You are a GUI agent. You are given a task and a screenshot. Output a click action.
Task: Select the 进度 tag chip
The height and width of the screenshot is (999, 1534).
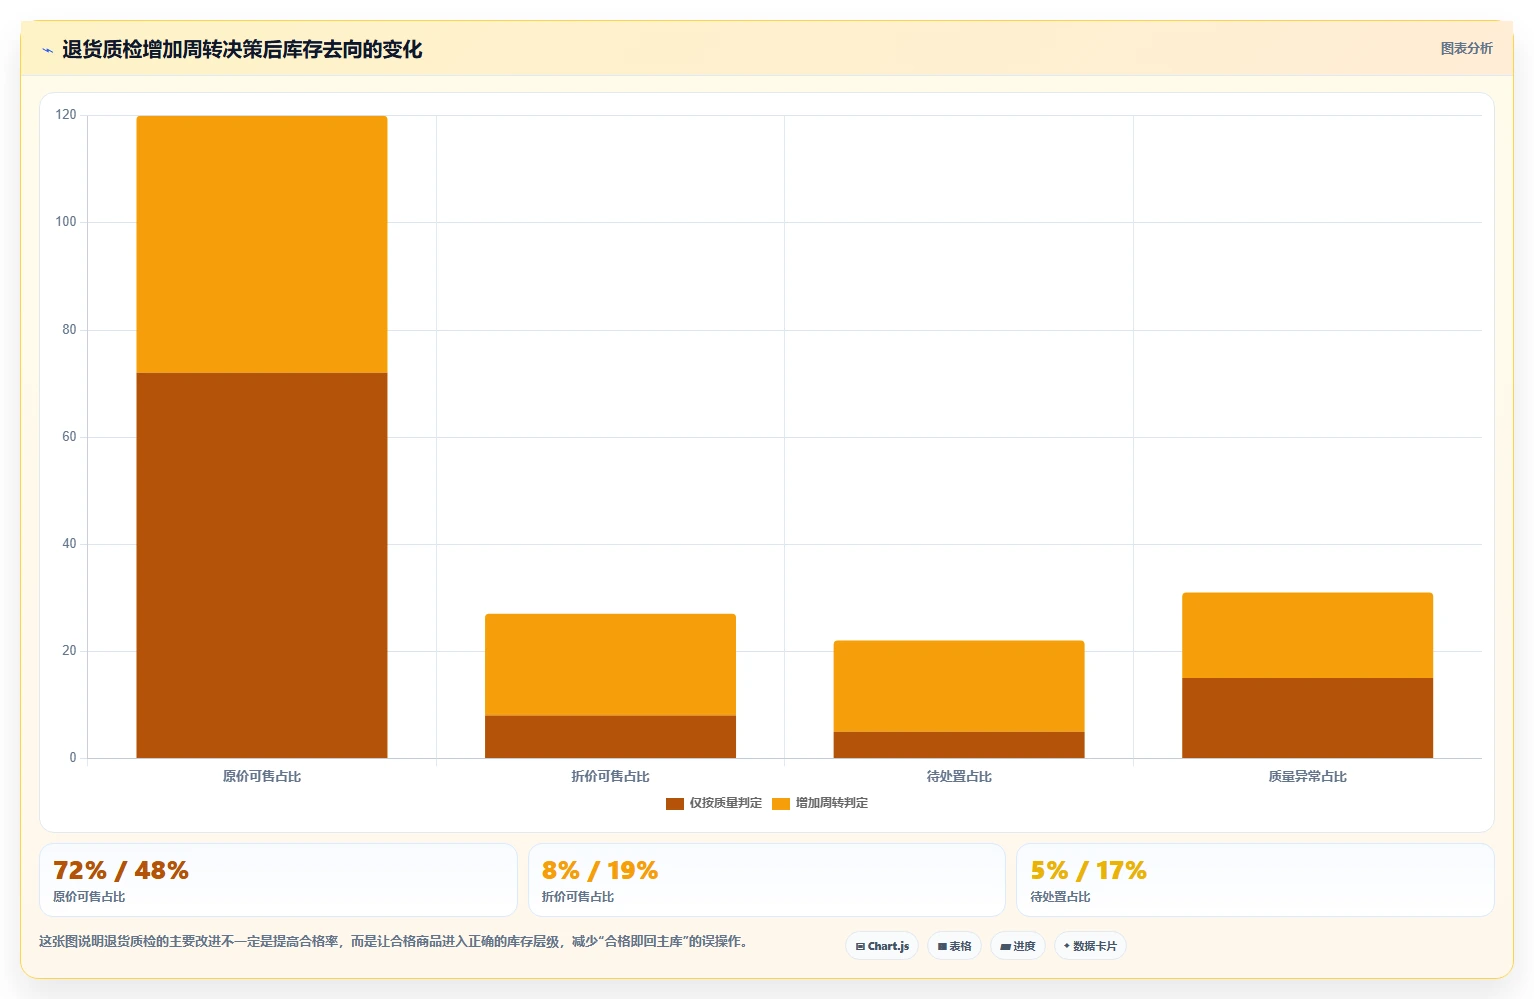point(1018,946)
